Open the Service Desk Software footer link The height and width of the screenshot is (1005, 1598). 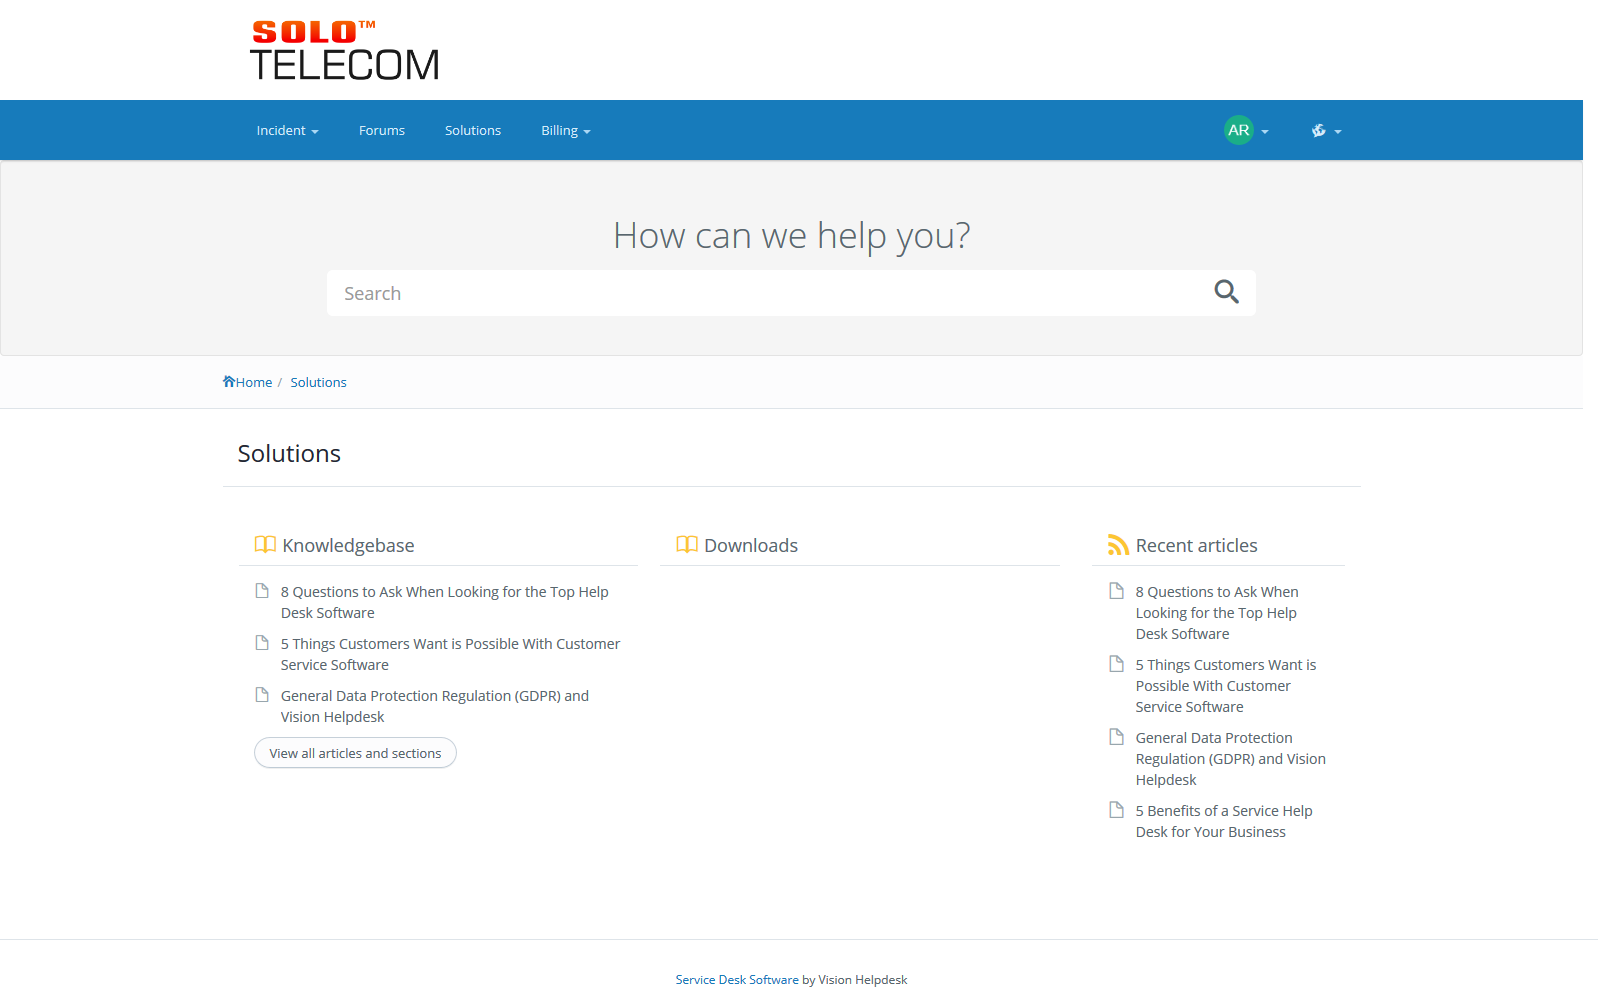(x=737, y=980)
